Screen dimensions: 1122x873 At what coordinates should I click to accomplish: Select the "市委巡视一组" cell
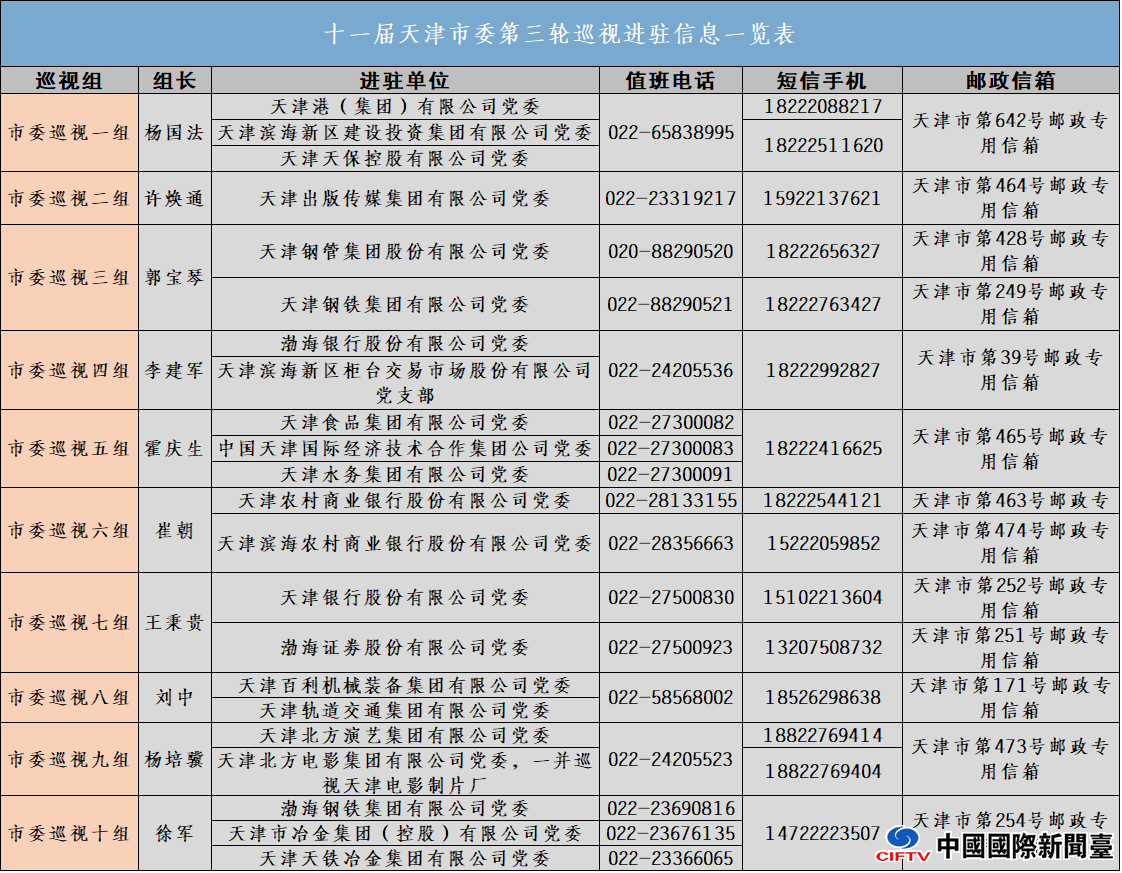pos(69,132)
